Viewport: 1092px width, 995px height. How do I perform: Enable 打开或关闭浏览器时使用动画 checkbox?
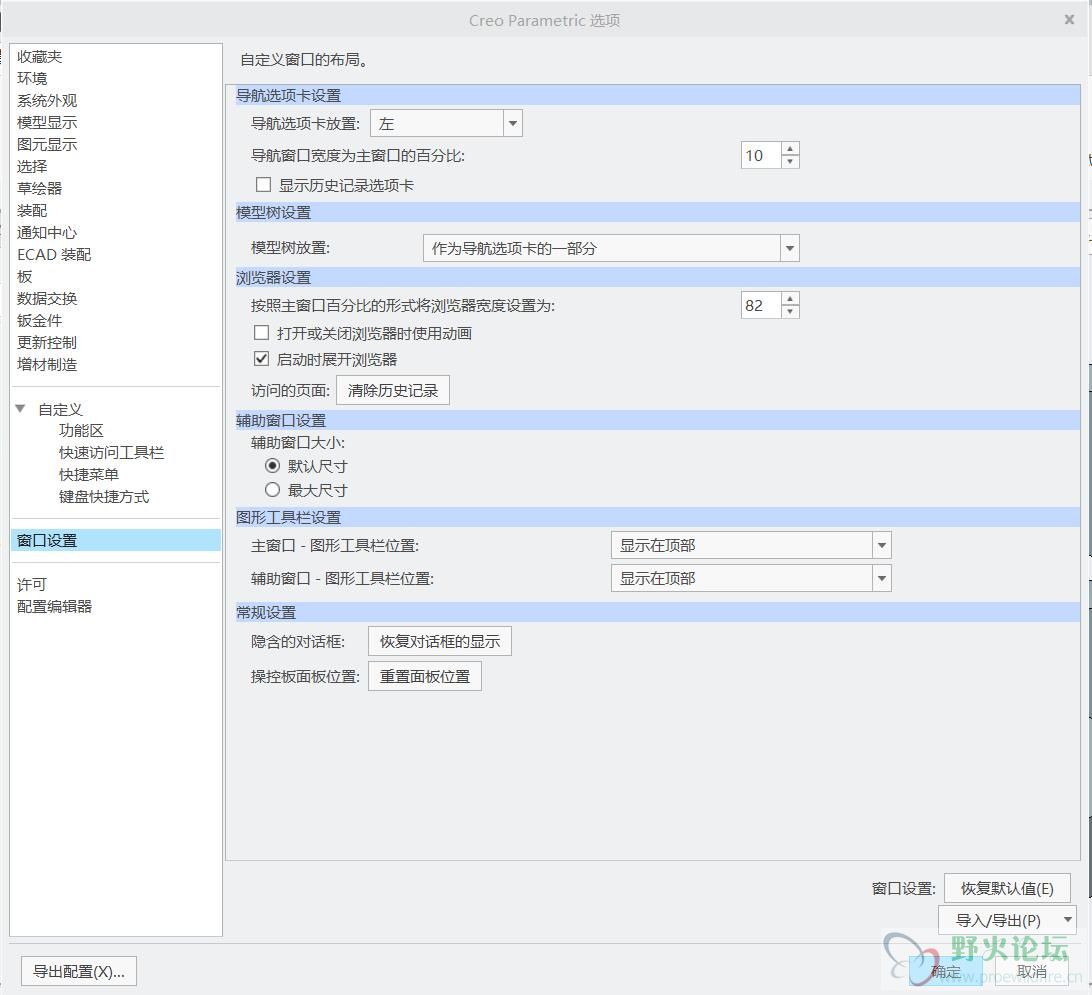(x=261, y=333)
